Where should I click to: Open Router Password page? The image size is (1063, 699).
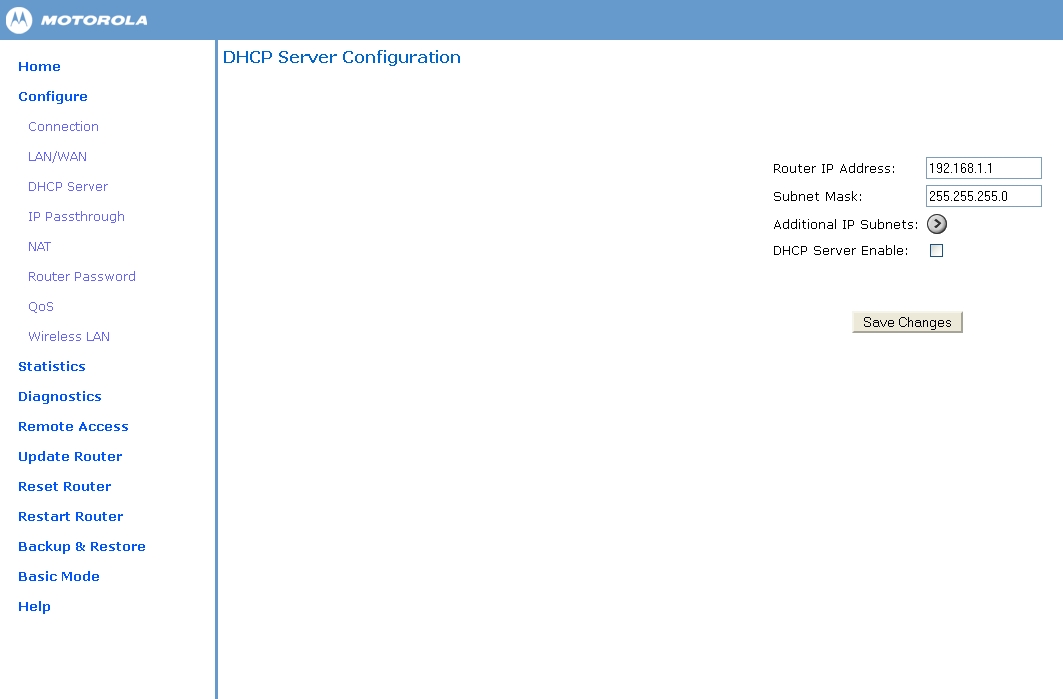81,277
